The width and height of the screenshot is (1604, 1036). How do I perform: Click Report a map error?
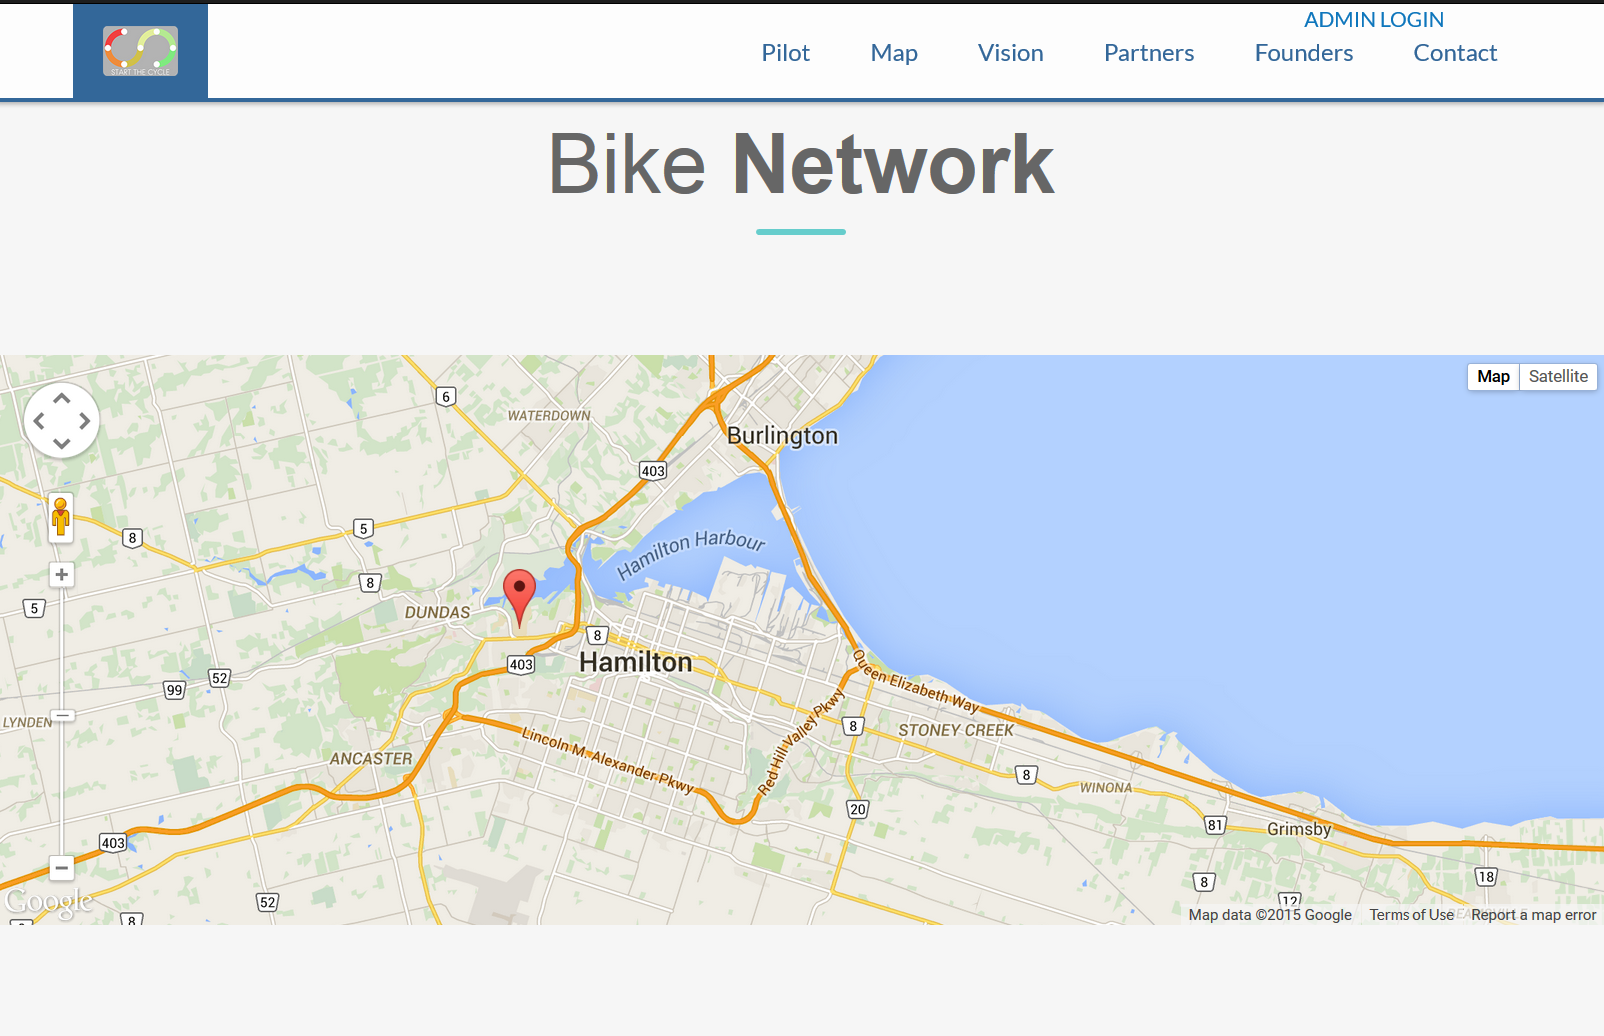pos(1533,915)
